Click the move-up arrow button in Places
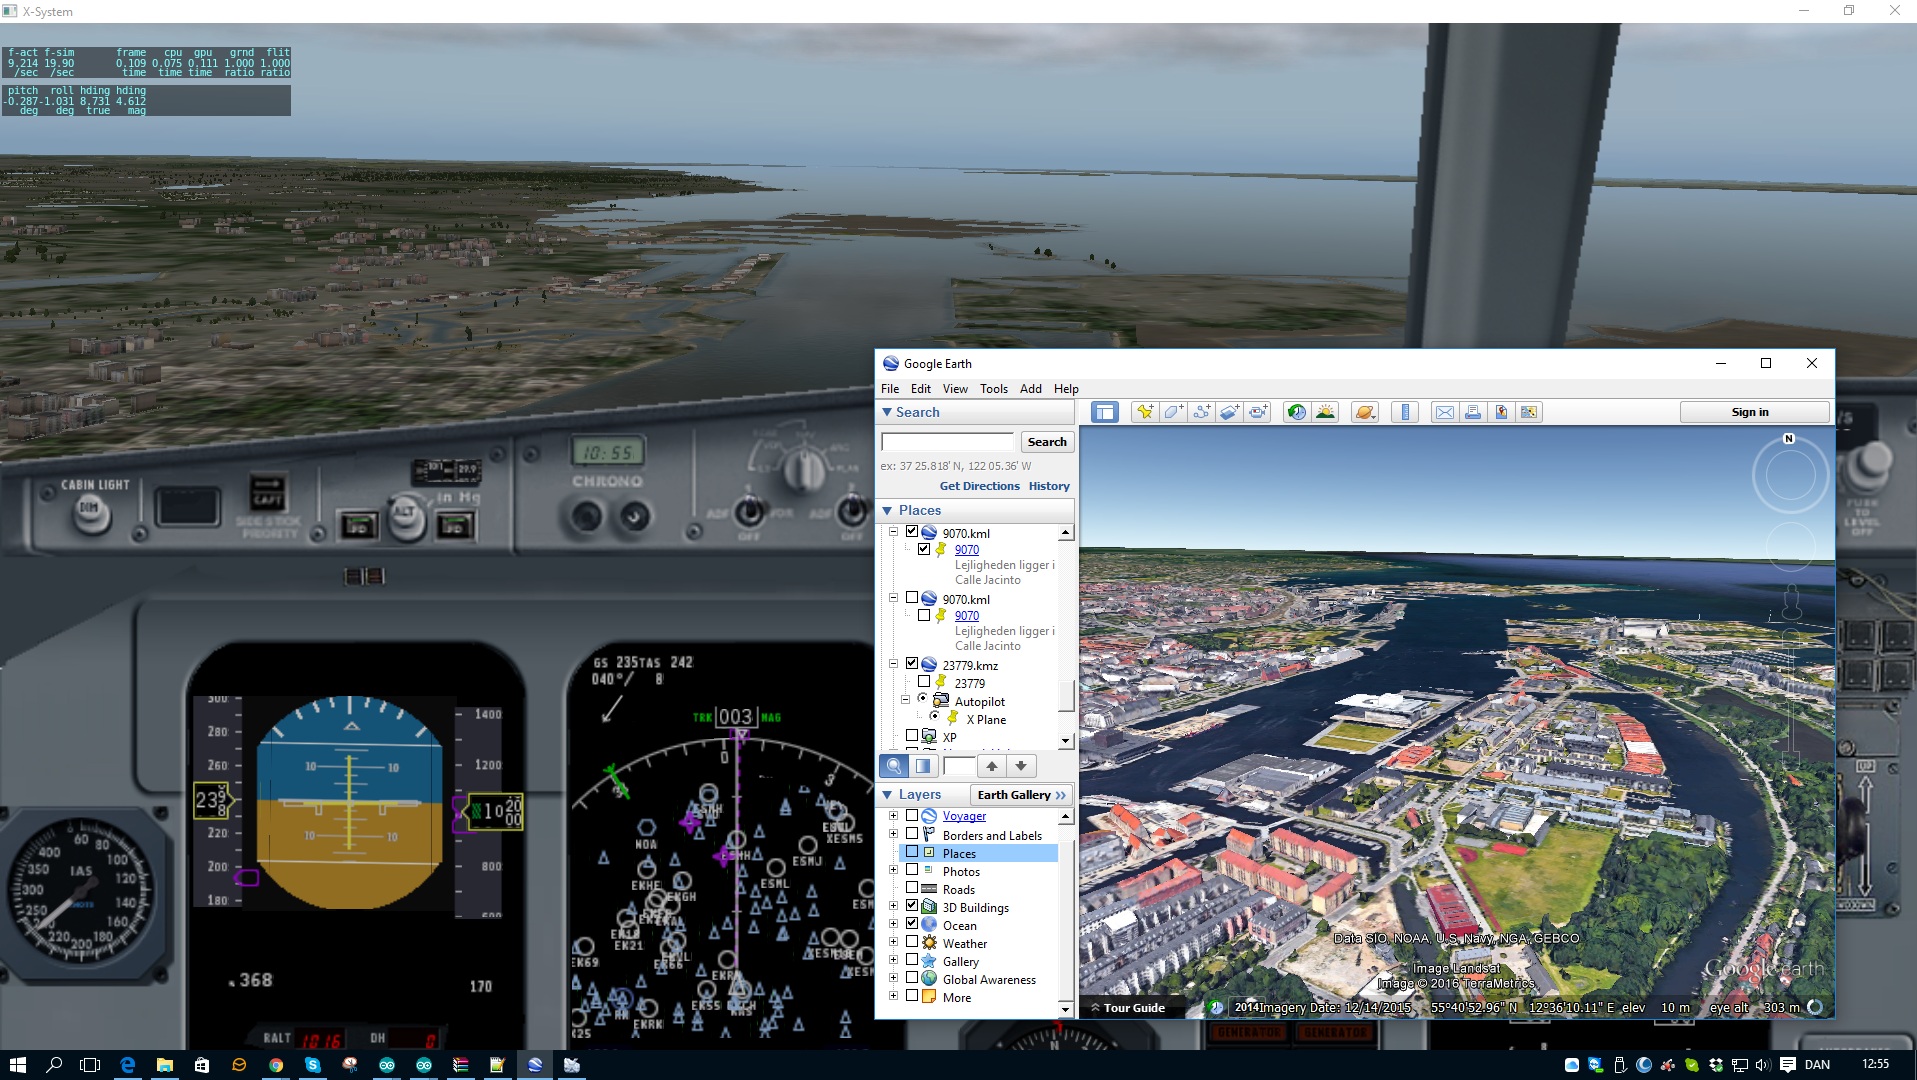 tap(992, 766)
